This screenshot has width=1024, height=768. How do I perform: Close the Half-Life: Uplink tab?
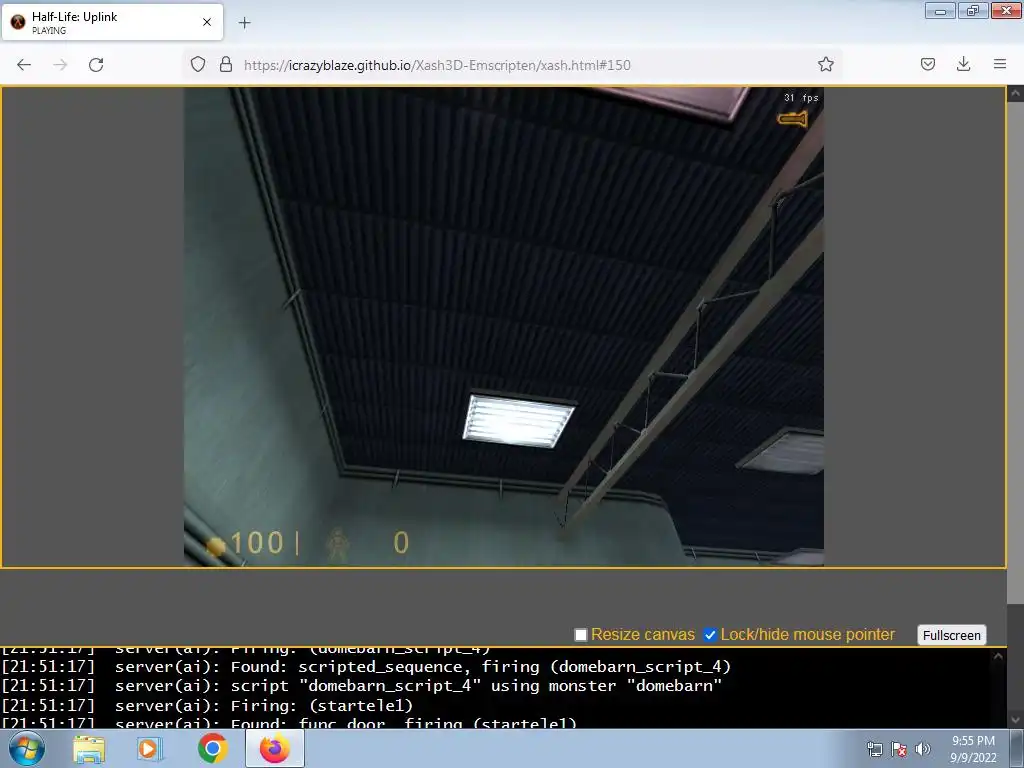(207, 22)
